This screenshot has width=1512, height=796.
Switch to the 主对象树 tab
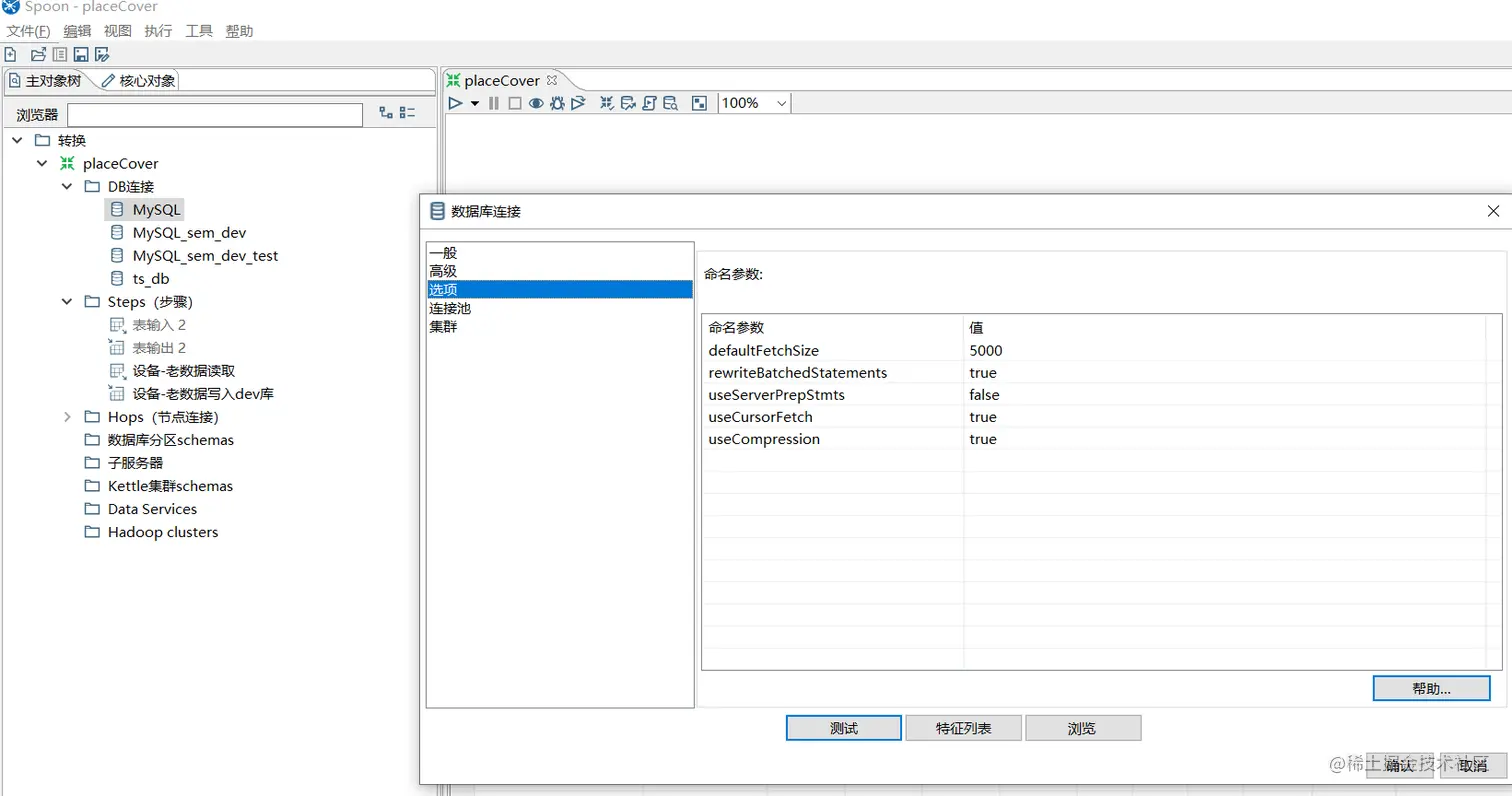[x=48, y=81]
